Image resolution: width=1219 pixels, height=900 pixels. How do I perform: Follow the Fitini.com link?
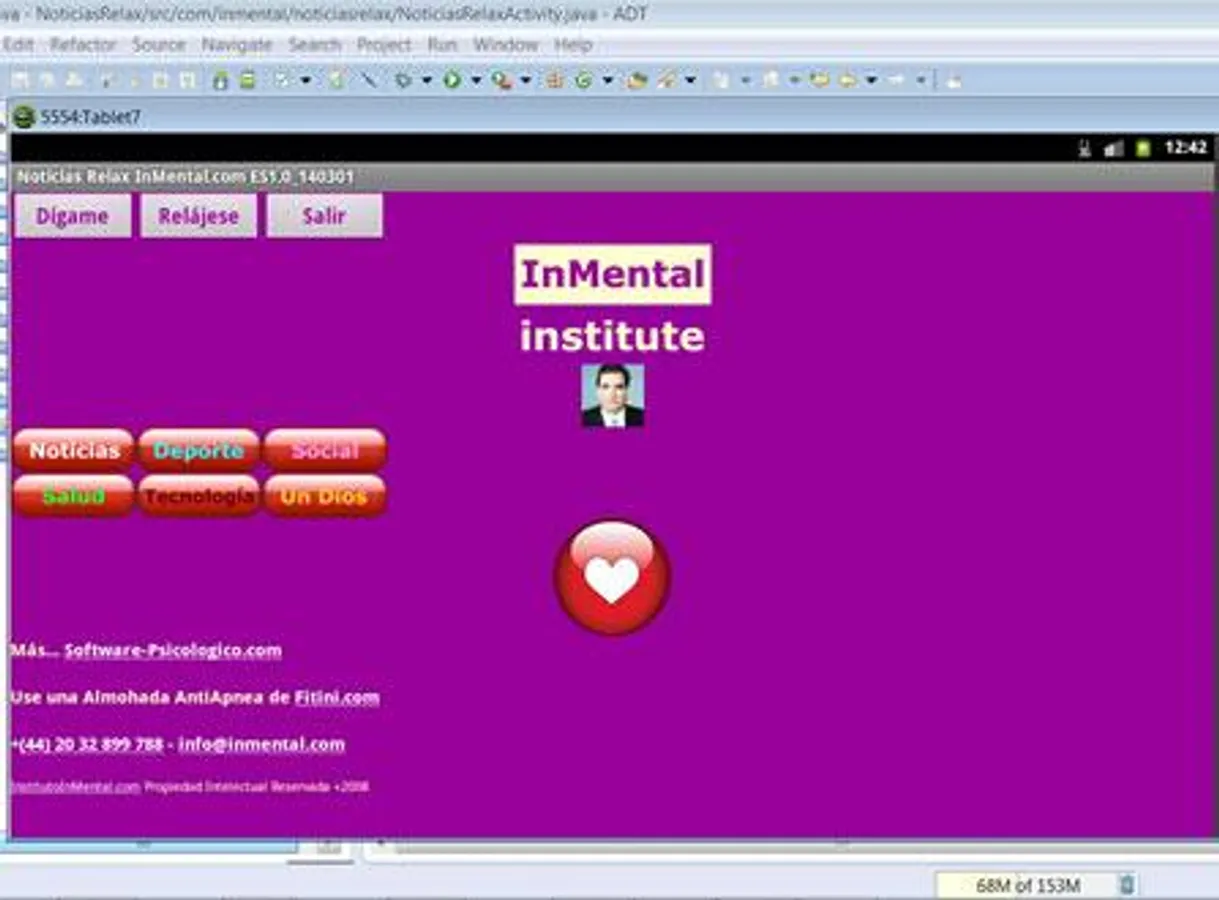337,697
